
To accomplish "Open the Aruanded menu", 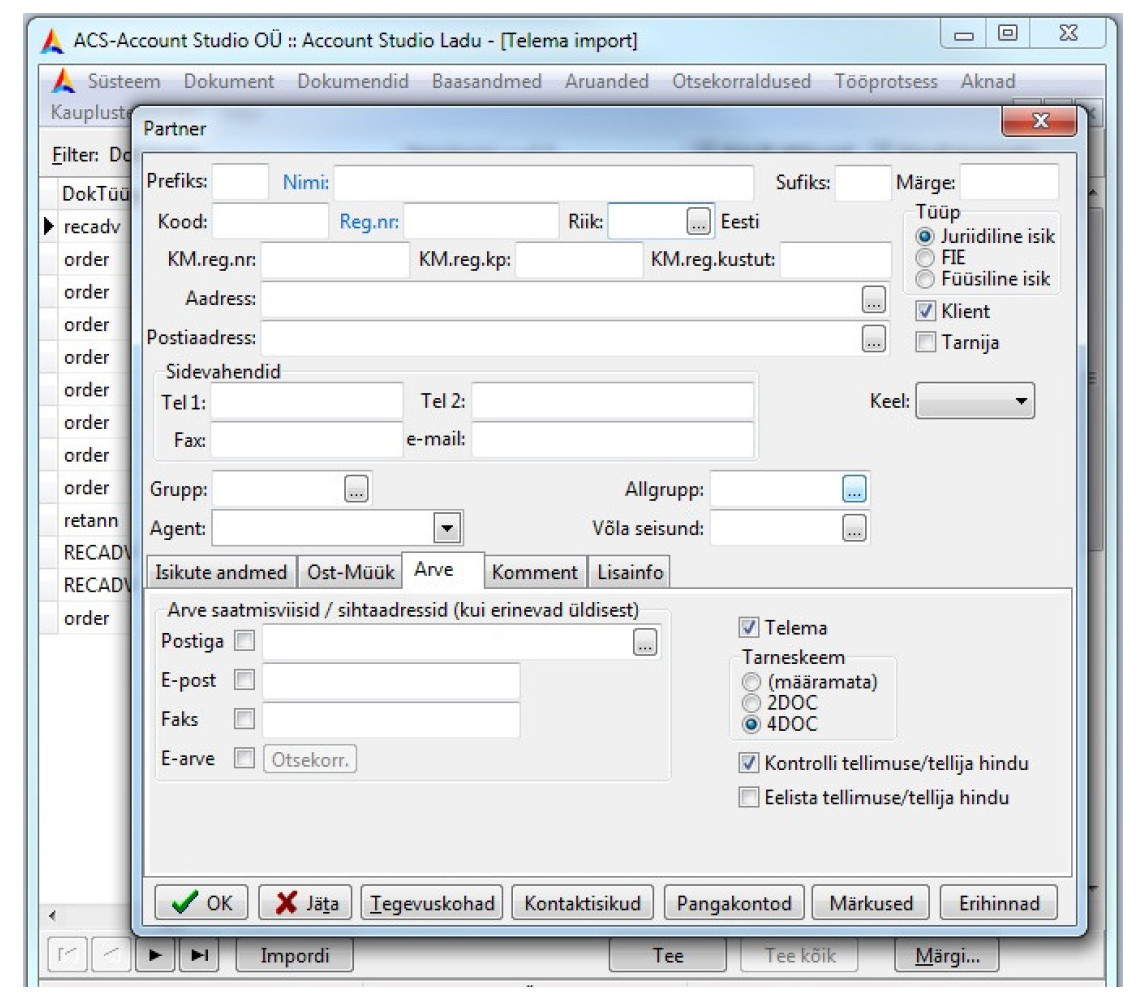I will (607, 82).
